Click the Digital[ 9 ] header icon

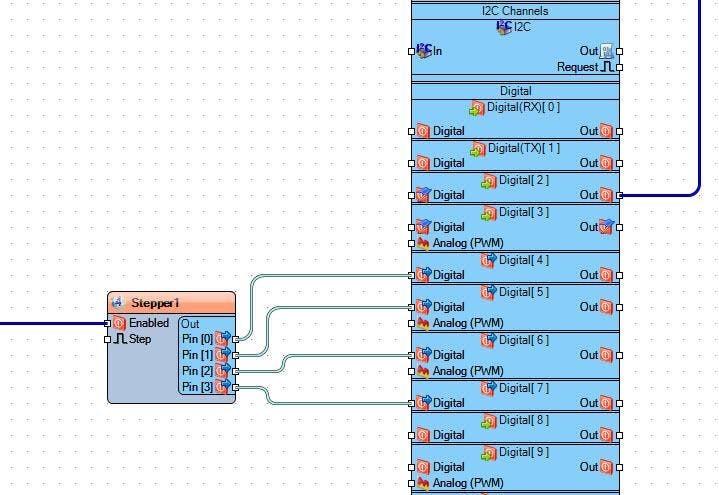pyautogui.click(x=489, y=453)
